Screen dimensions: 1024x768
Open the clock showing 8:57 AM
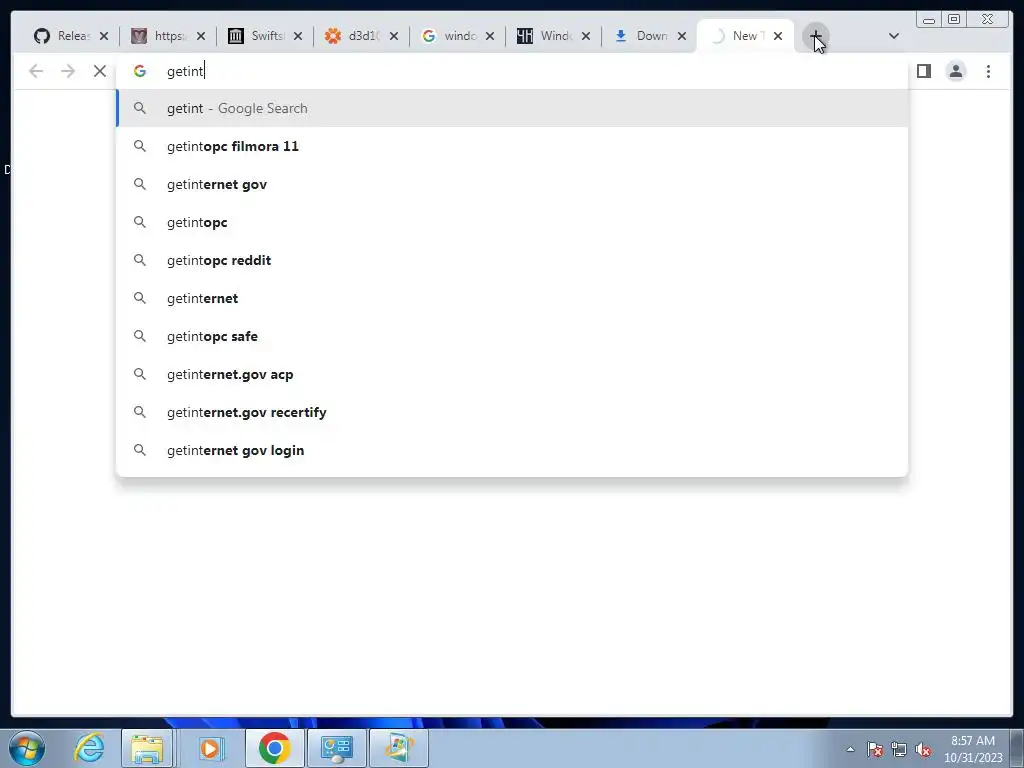pos(973,749)
